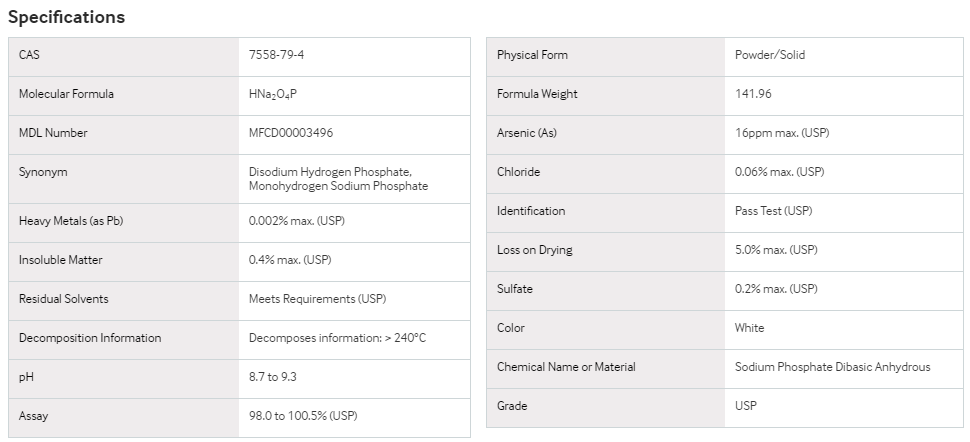Select Sodium Phosphate Dibasic Anhydrous name
The image size is (970, 442).
pos(833,367)
